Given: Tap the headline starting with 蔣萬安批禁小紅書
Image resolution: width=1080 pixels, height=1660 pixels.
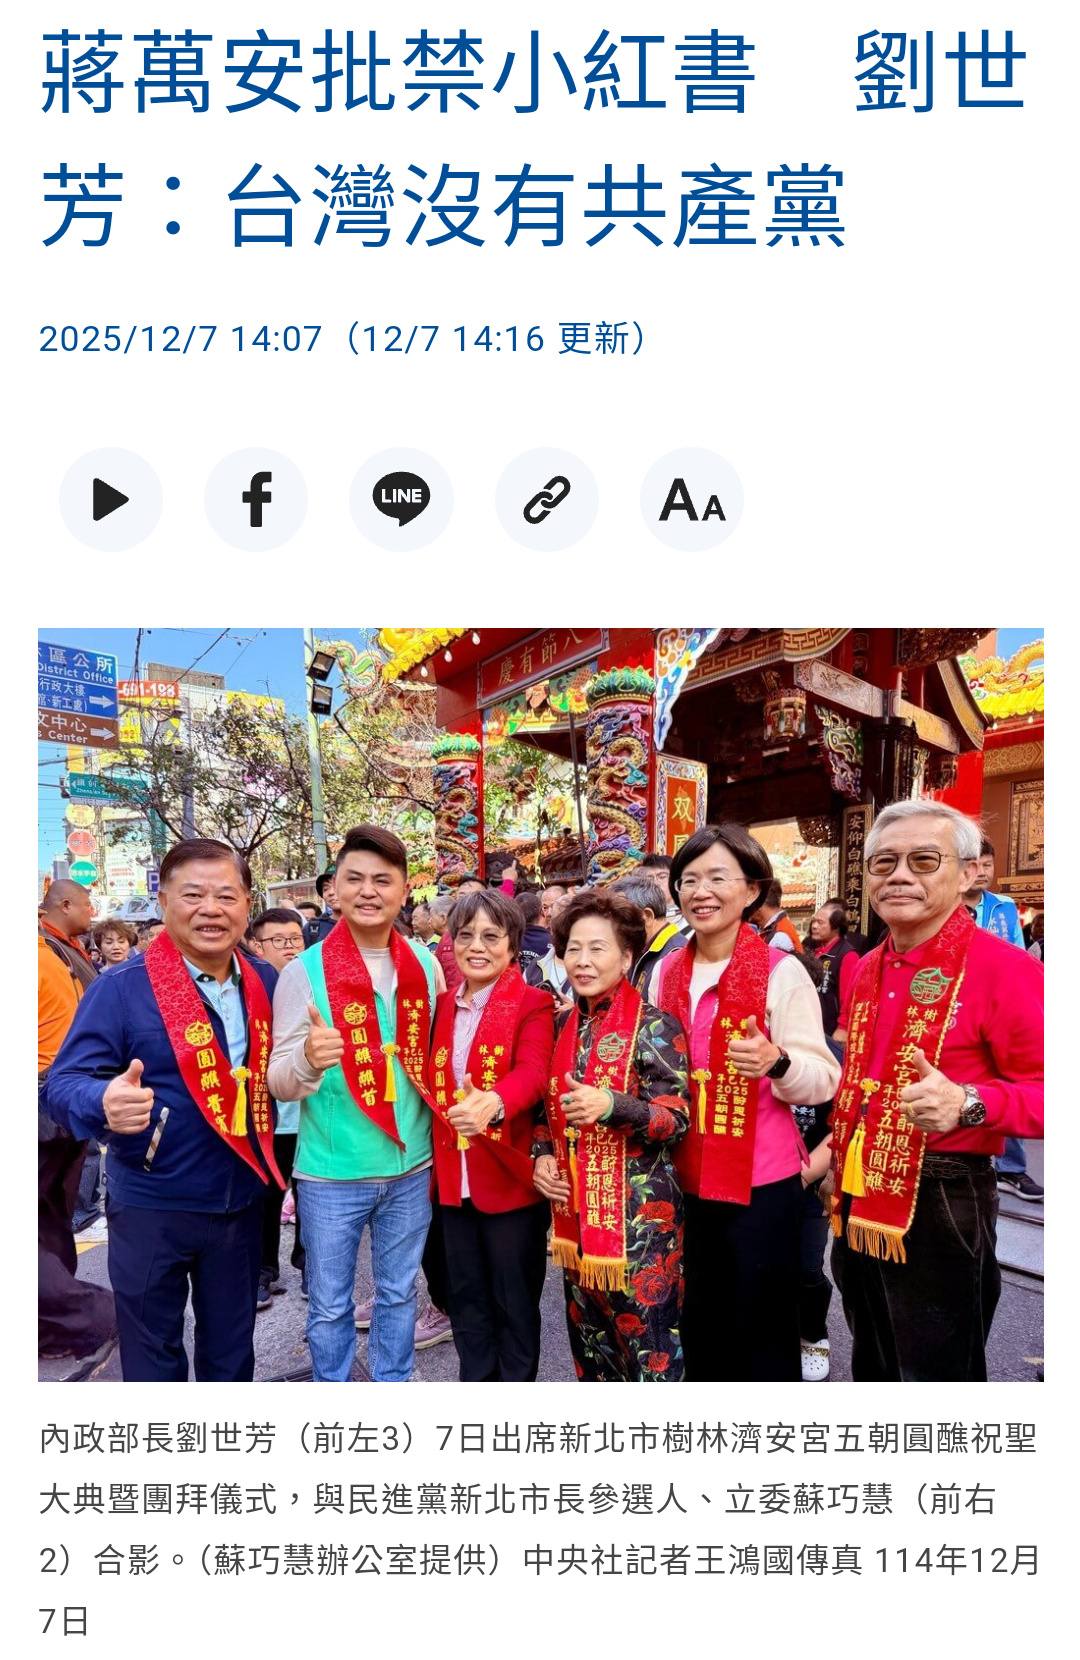Looking at the screenshot, I should 534,139.
